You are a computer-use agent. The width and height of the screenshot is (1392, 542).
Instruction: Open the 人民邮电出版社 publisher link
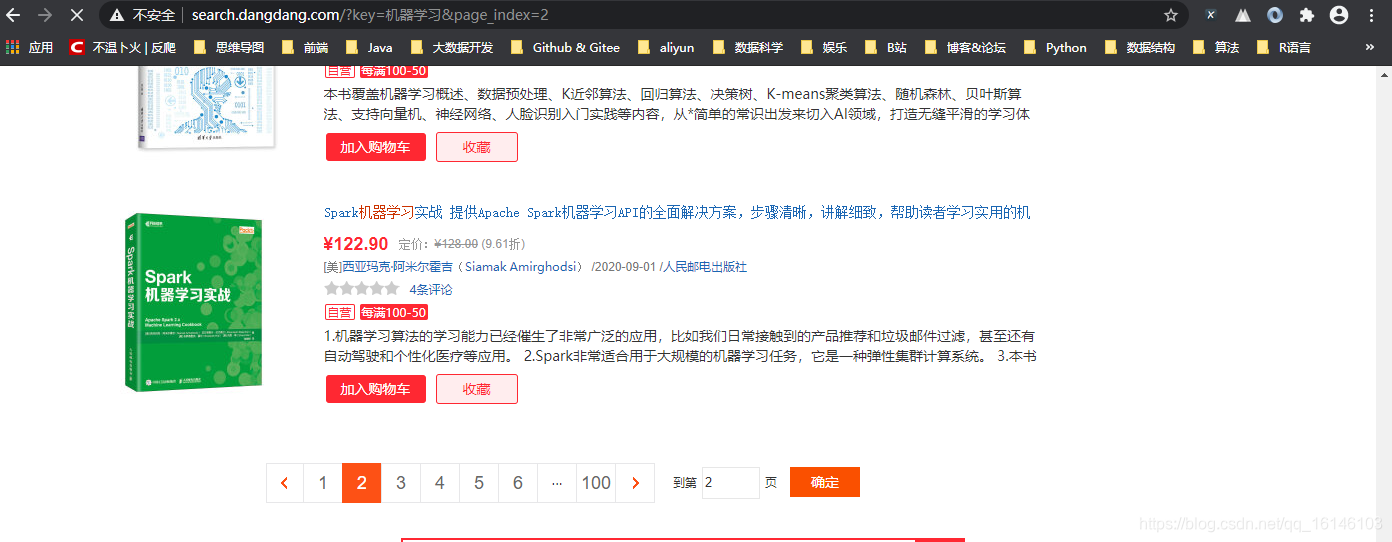(706, 267)
